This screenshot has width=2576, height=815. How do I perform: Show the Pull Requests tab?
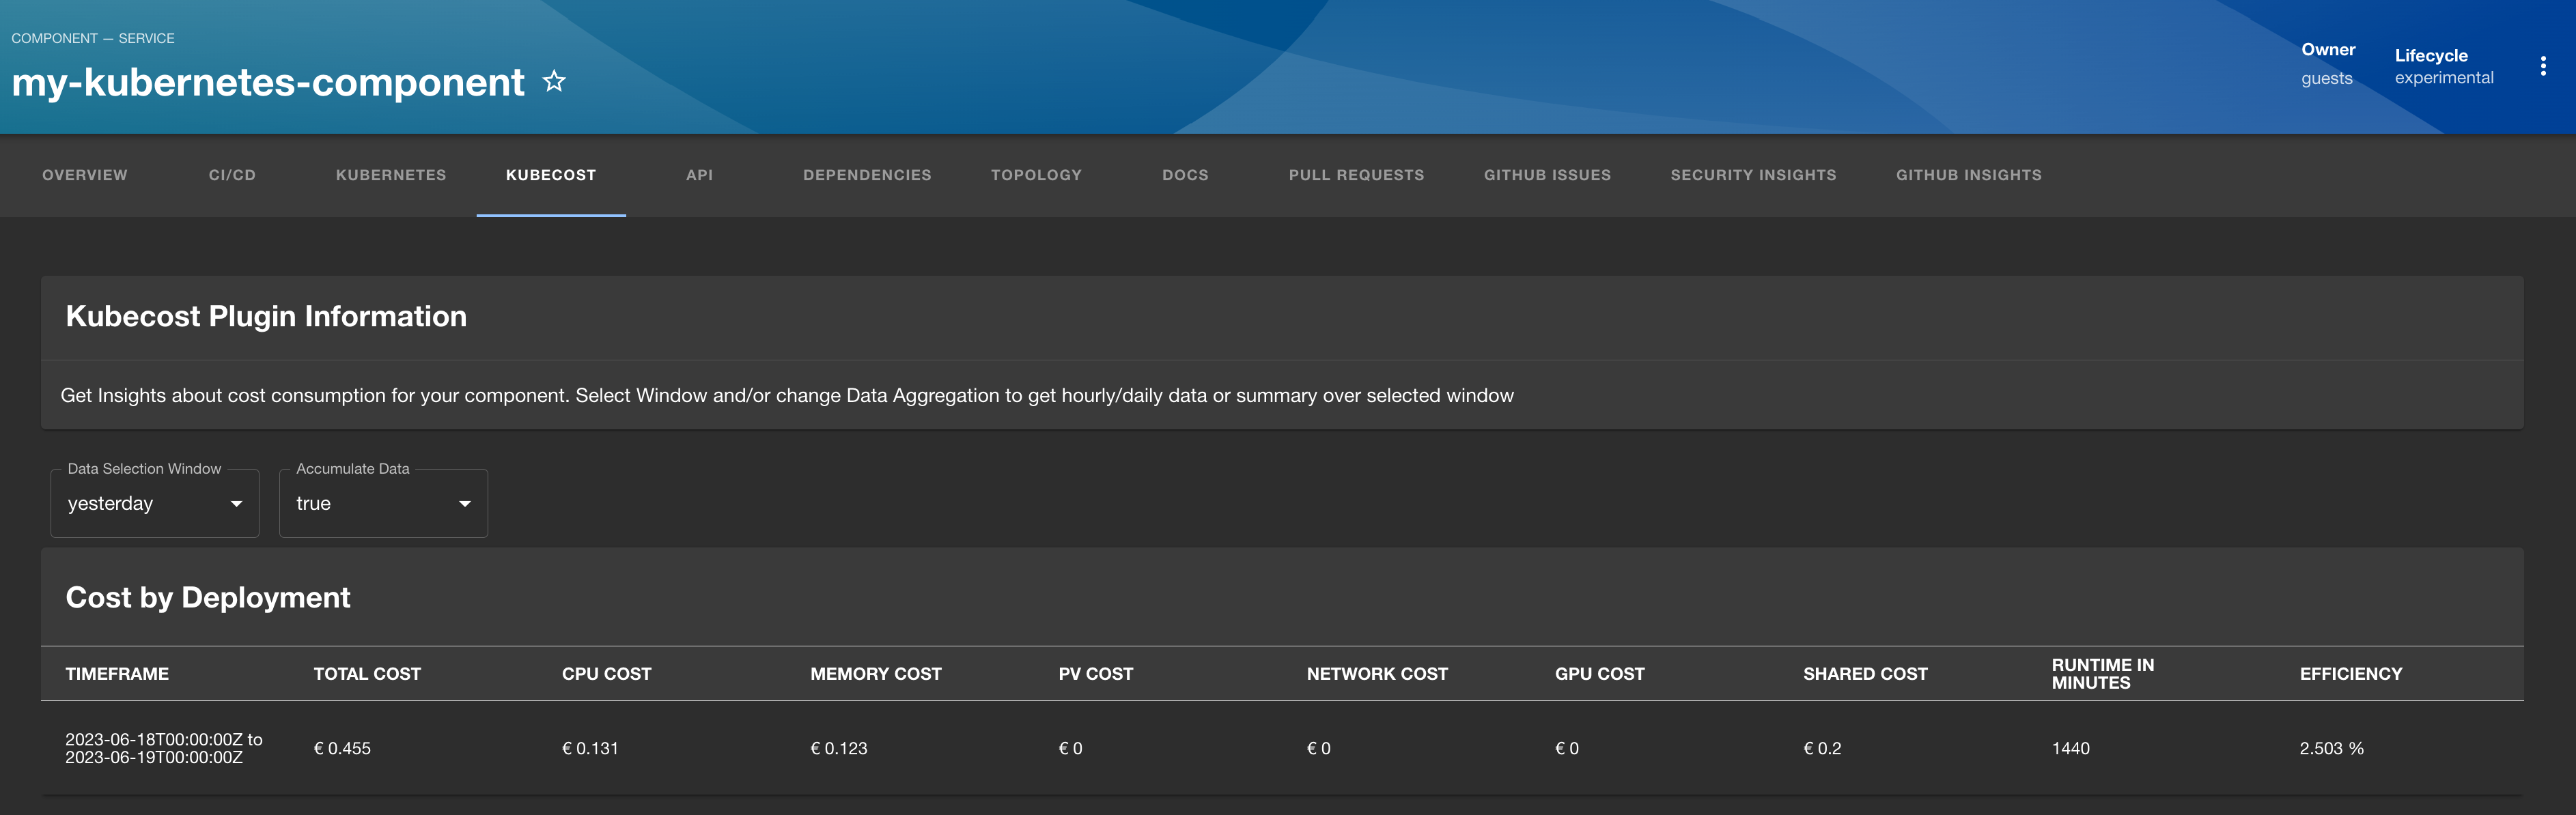(1356, 175)
